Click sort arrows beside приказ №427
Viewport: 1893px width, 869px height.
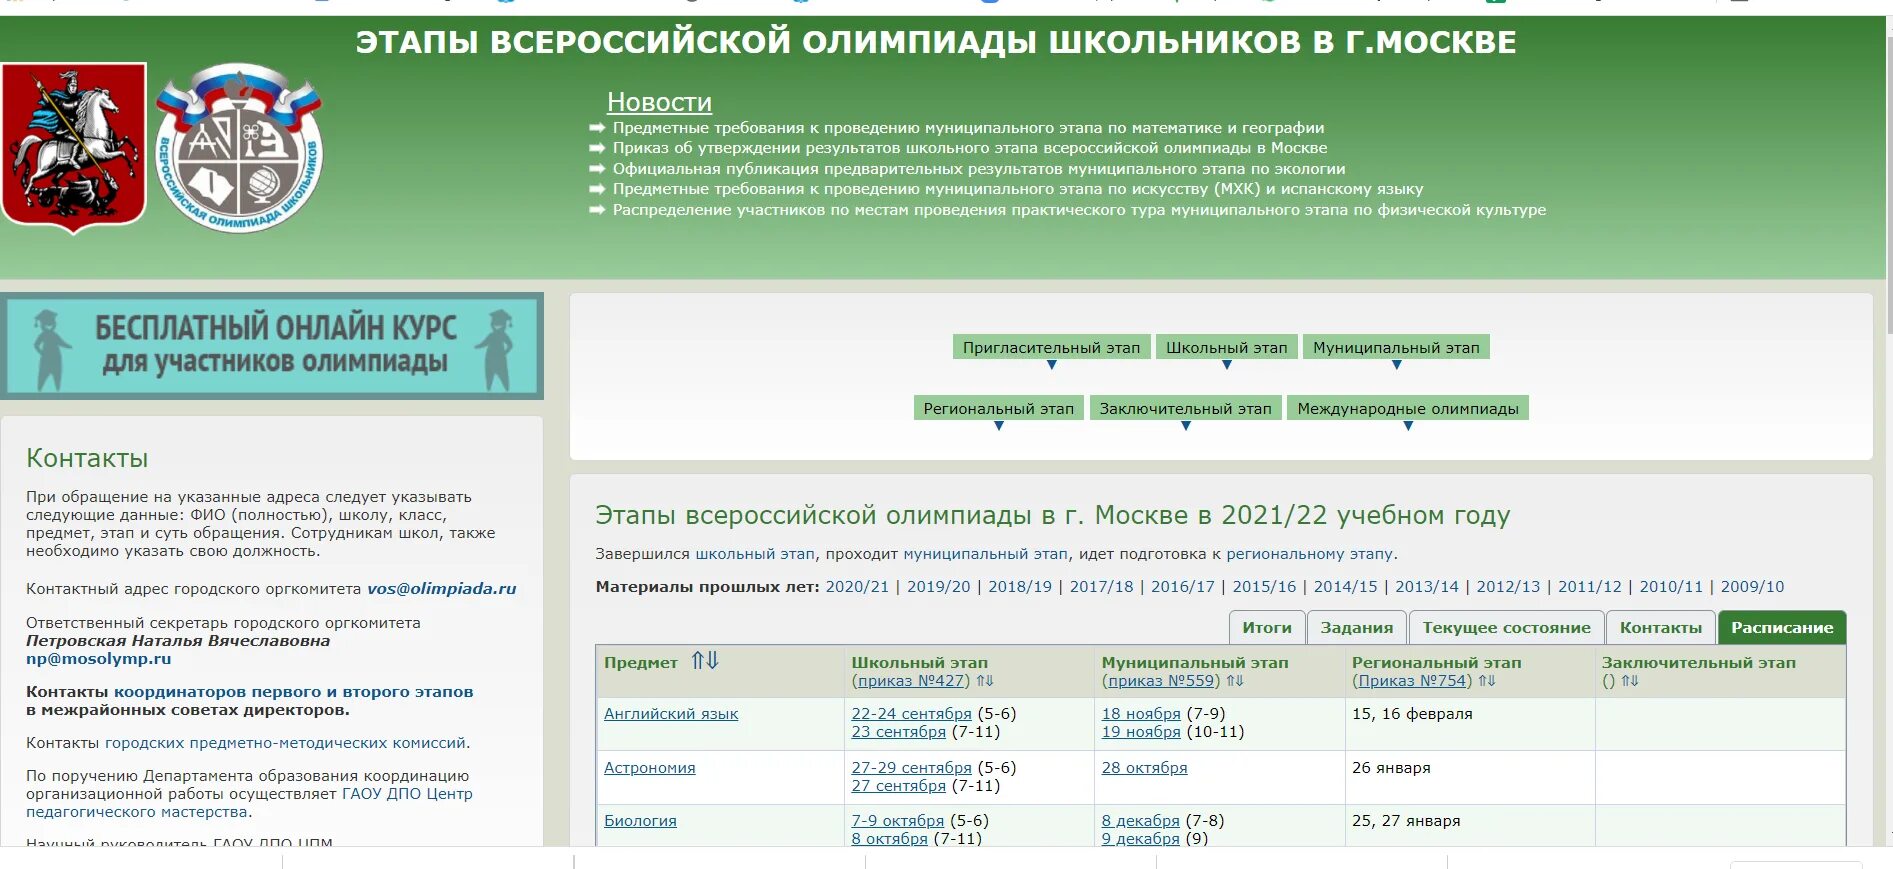coord(985,681)
